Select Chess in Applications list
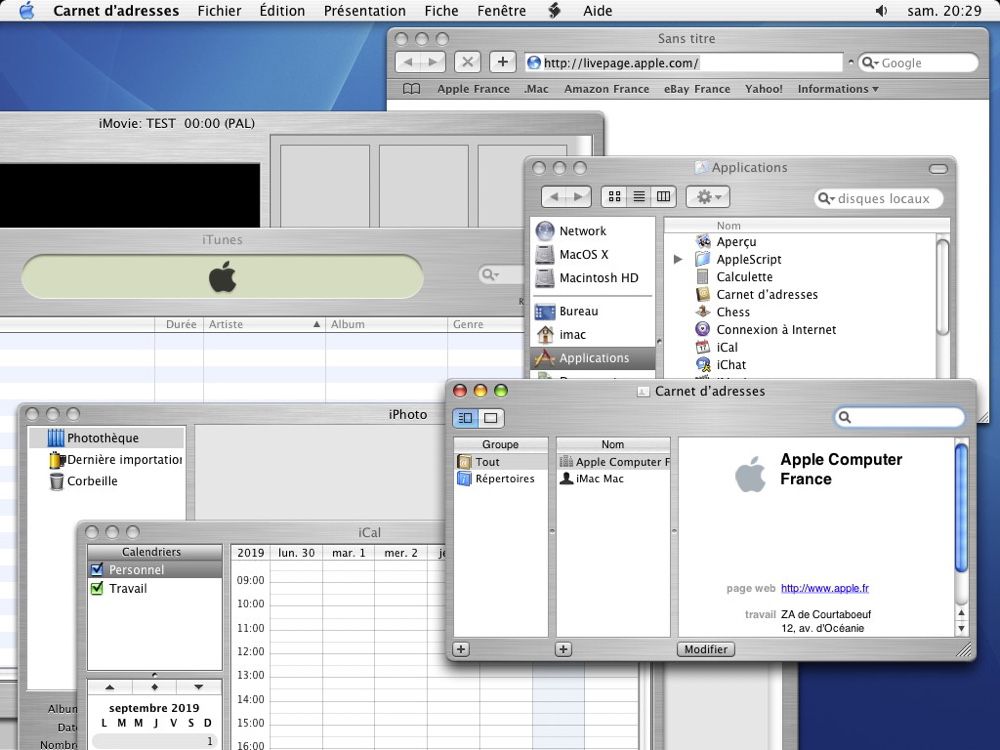This screenshot has width=1000, height=750. click(x=733, y=312)
